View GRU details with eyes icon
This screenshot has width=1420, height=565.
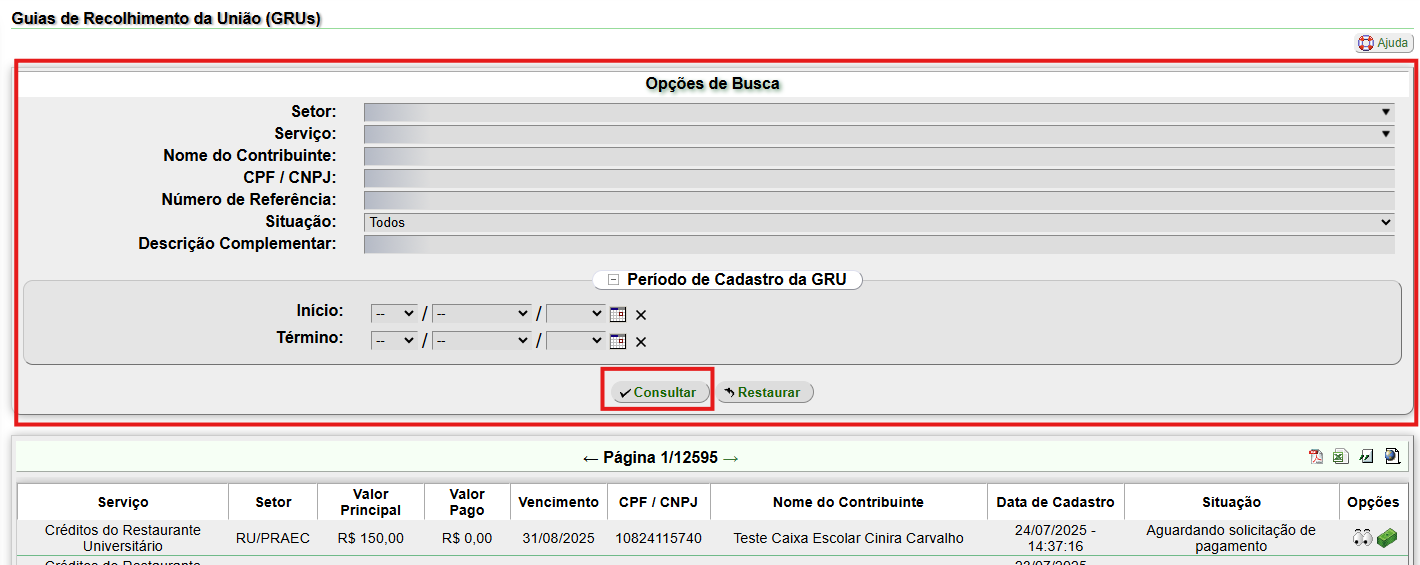[1362, 538]
